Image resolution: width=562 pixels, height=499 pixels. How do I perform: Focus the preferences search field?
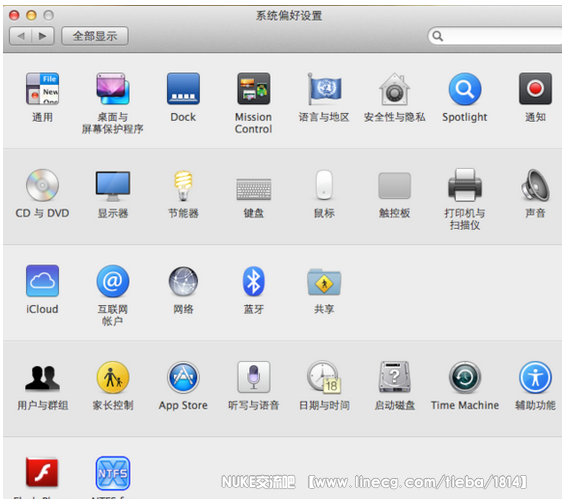[x=495, y=36]
